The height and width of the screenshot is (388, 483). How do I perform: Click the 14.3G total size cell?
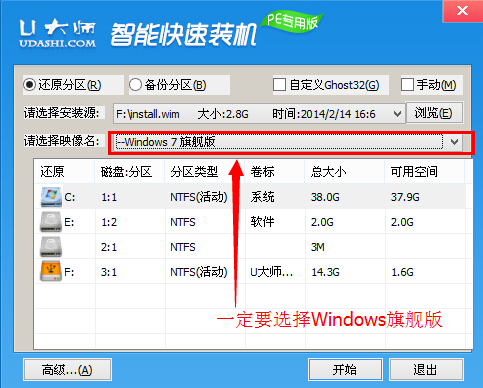click(x=325, y=272)
